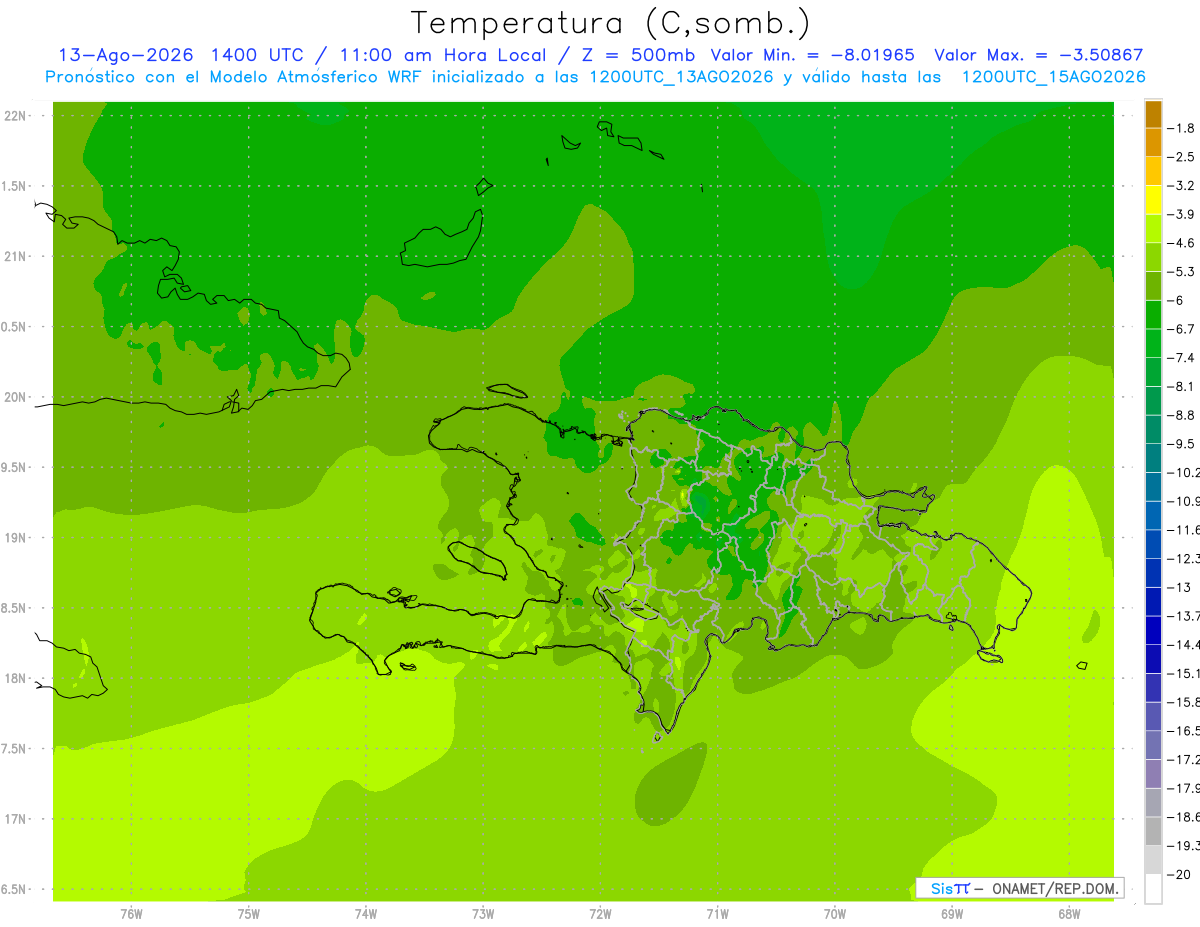
Task: Select the '11:00 am Hora Local' text
Action: [x=442, y=55]
